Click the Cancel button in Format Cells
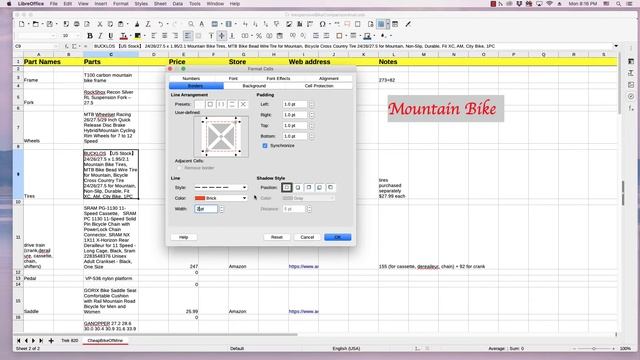 pos(307,237)
